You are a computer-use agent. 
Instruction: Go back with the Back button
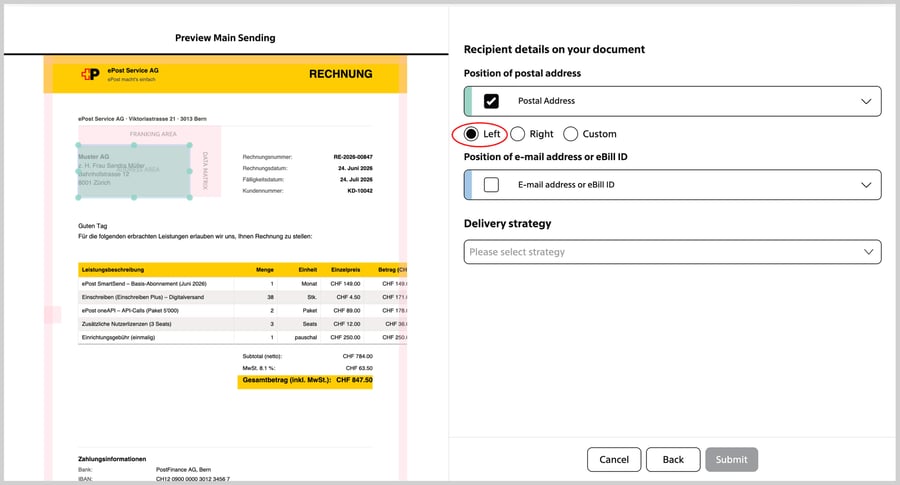pos(673,460)
